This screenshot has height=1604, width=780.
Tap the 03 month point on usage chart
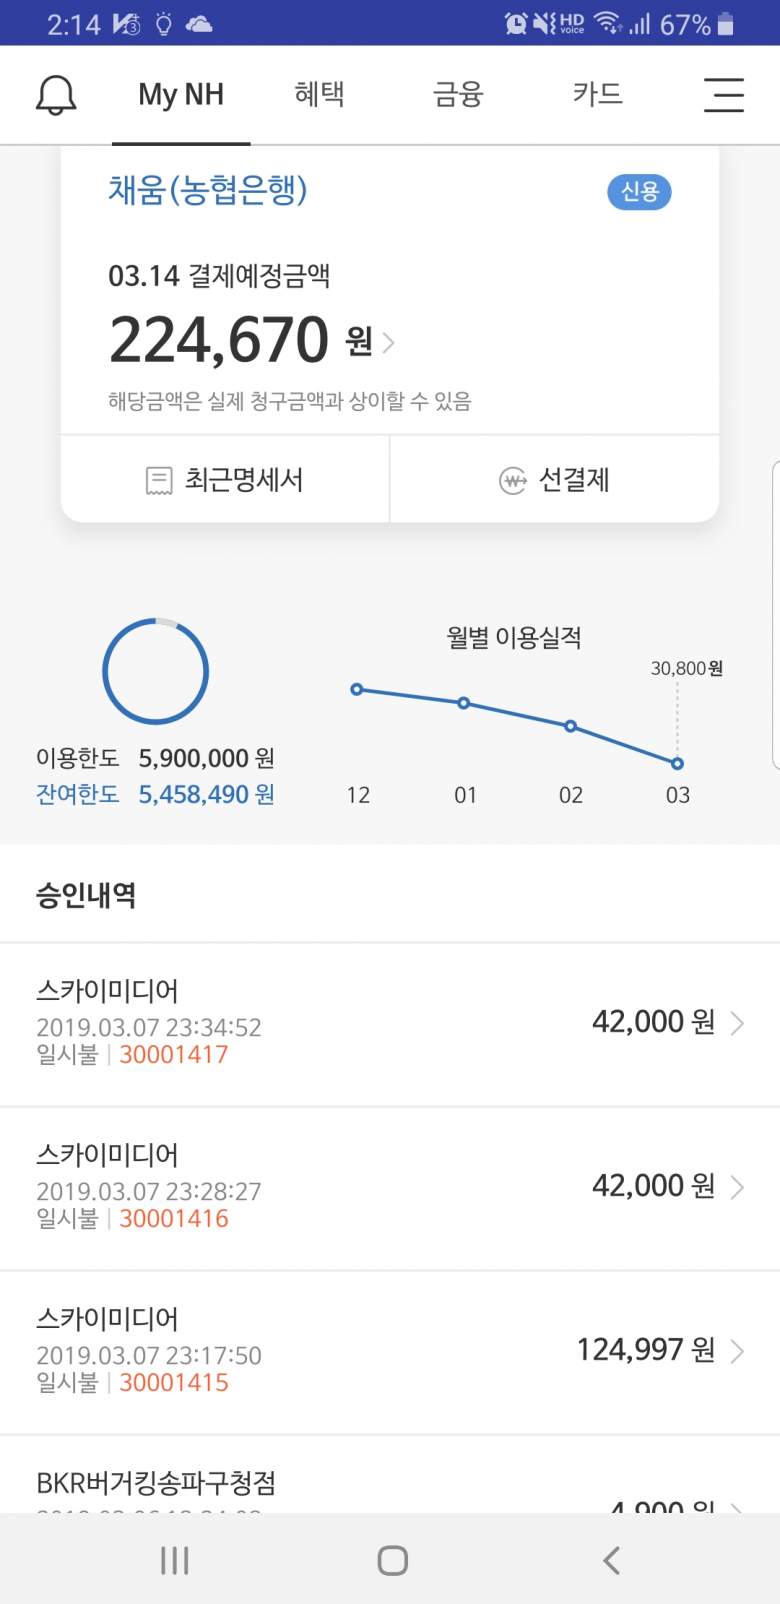click(677, 764)
